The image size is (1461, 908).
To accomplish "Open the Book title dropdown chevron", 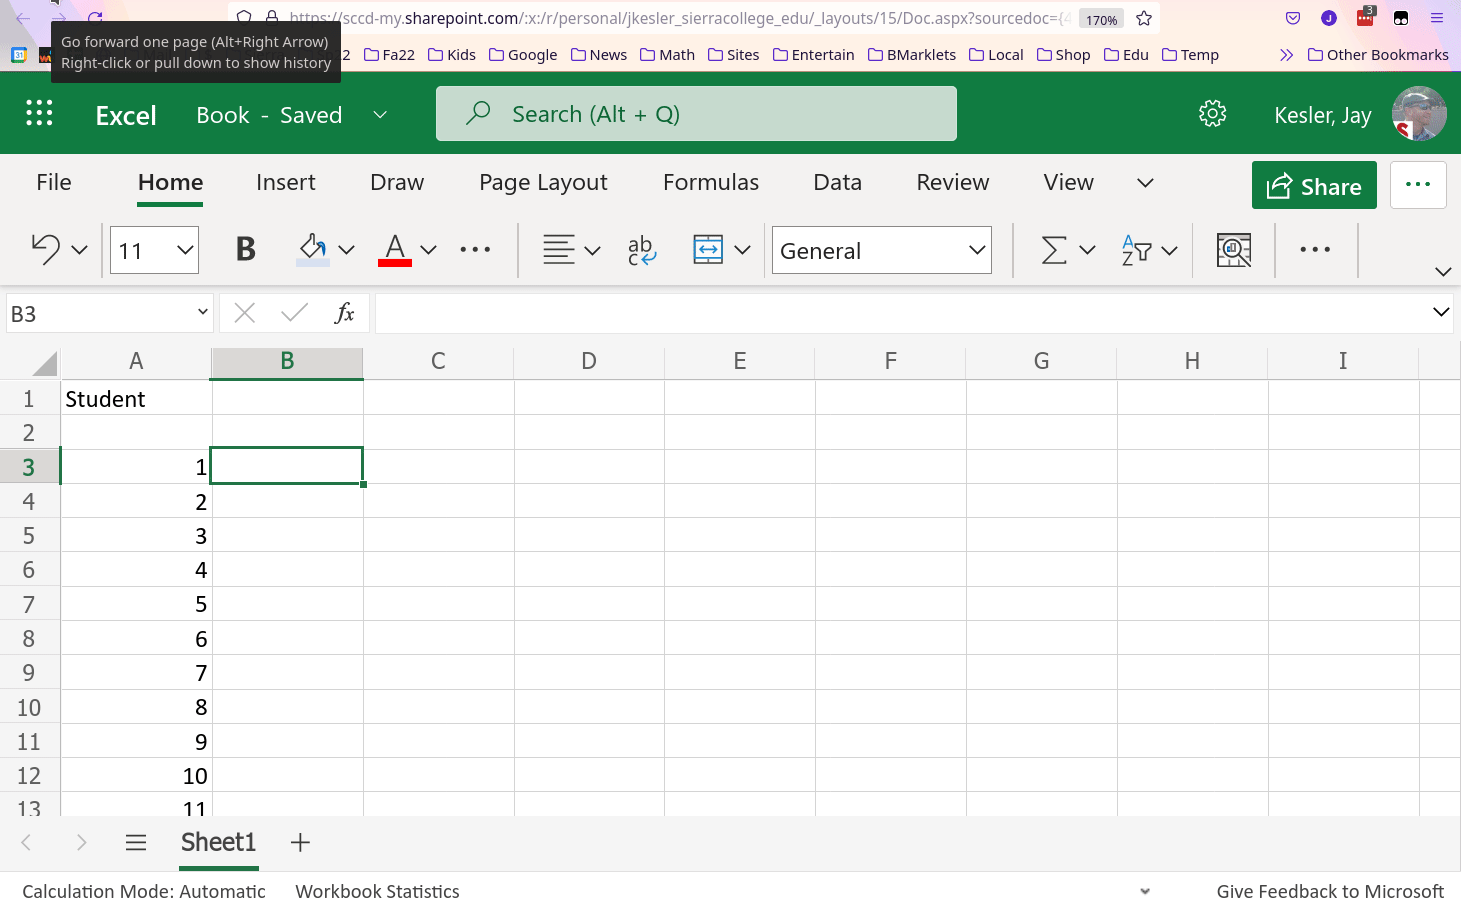I will [x=380, y=115].
